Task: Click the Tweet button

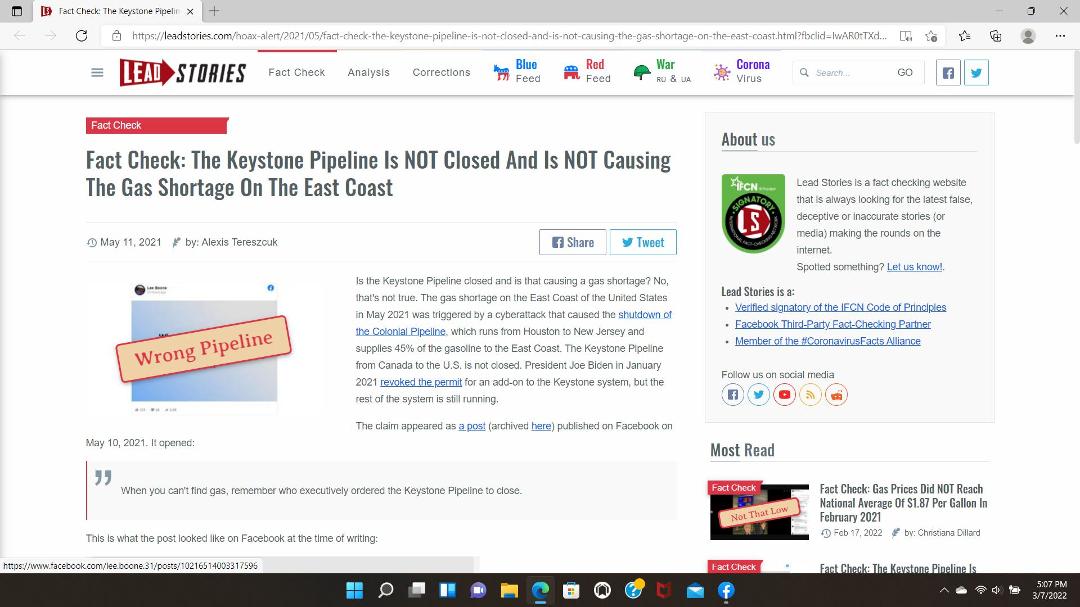Action: [x=643, y=242]
